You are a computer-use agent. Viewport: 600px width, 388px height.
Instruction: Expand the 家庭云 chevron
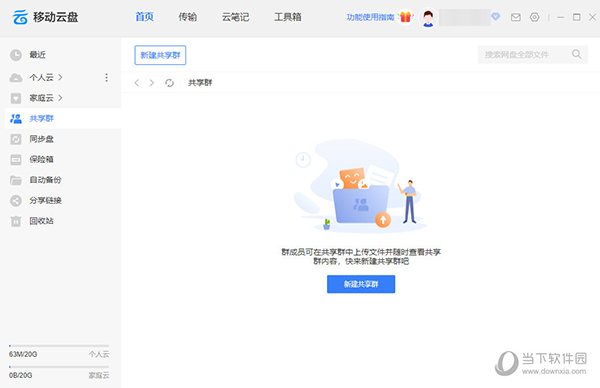click(60, 98)
